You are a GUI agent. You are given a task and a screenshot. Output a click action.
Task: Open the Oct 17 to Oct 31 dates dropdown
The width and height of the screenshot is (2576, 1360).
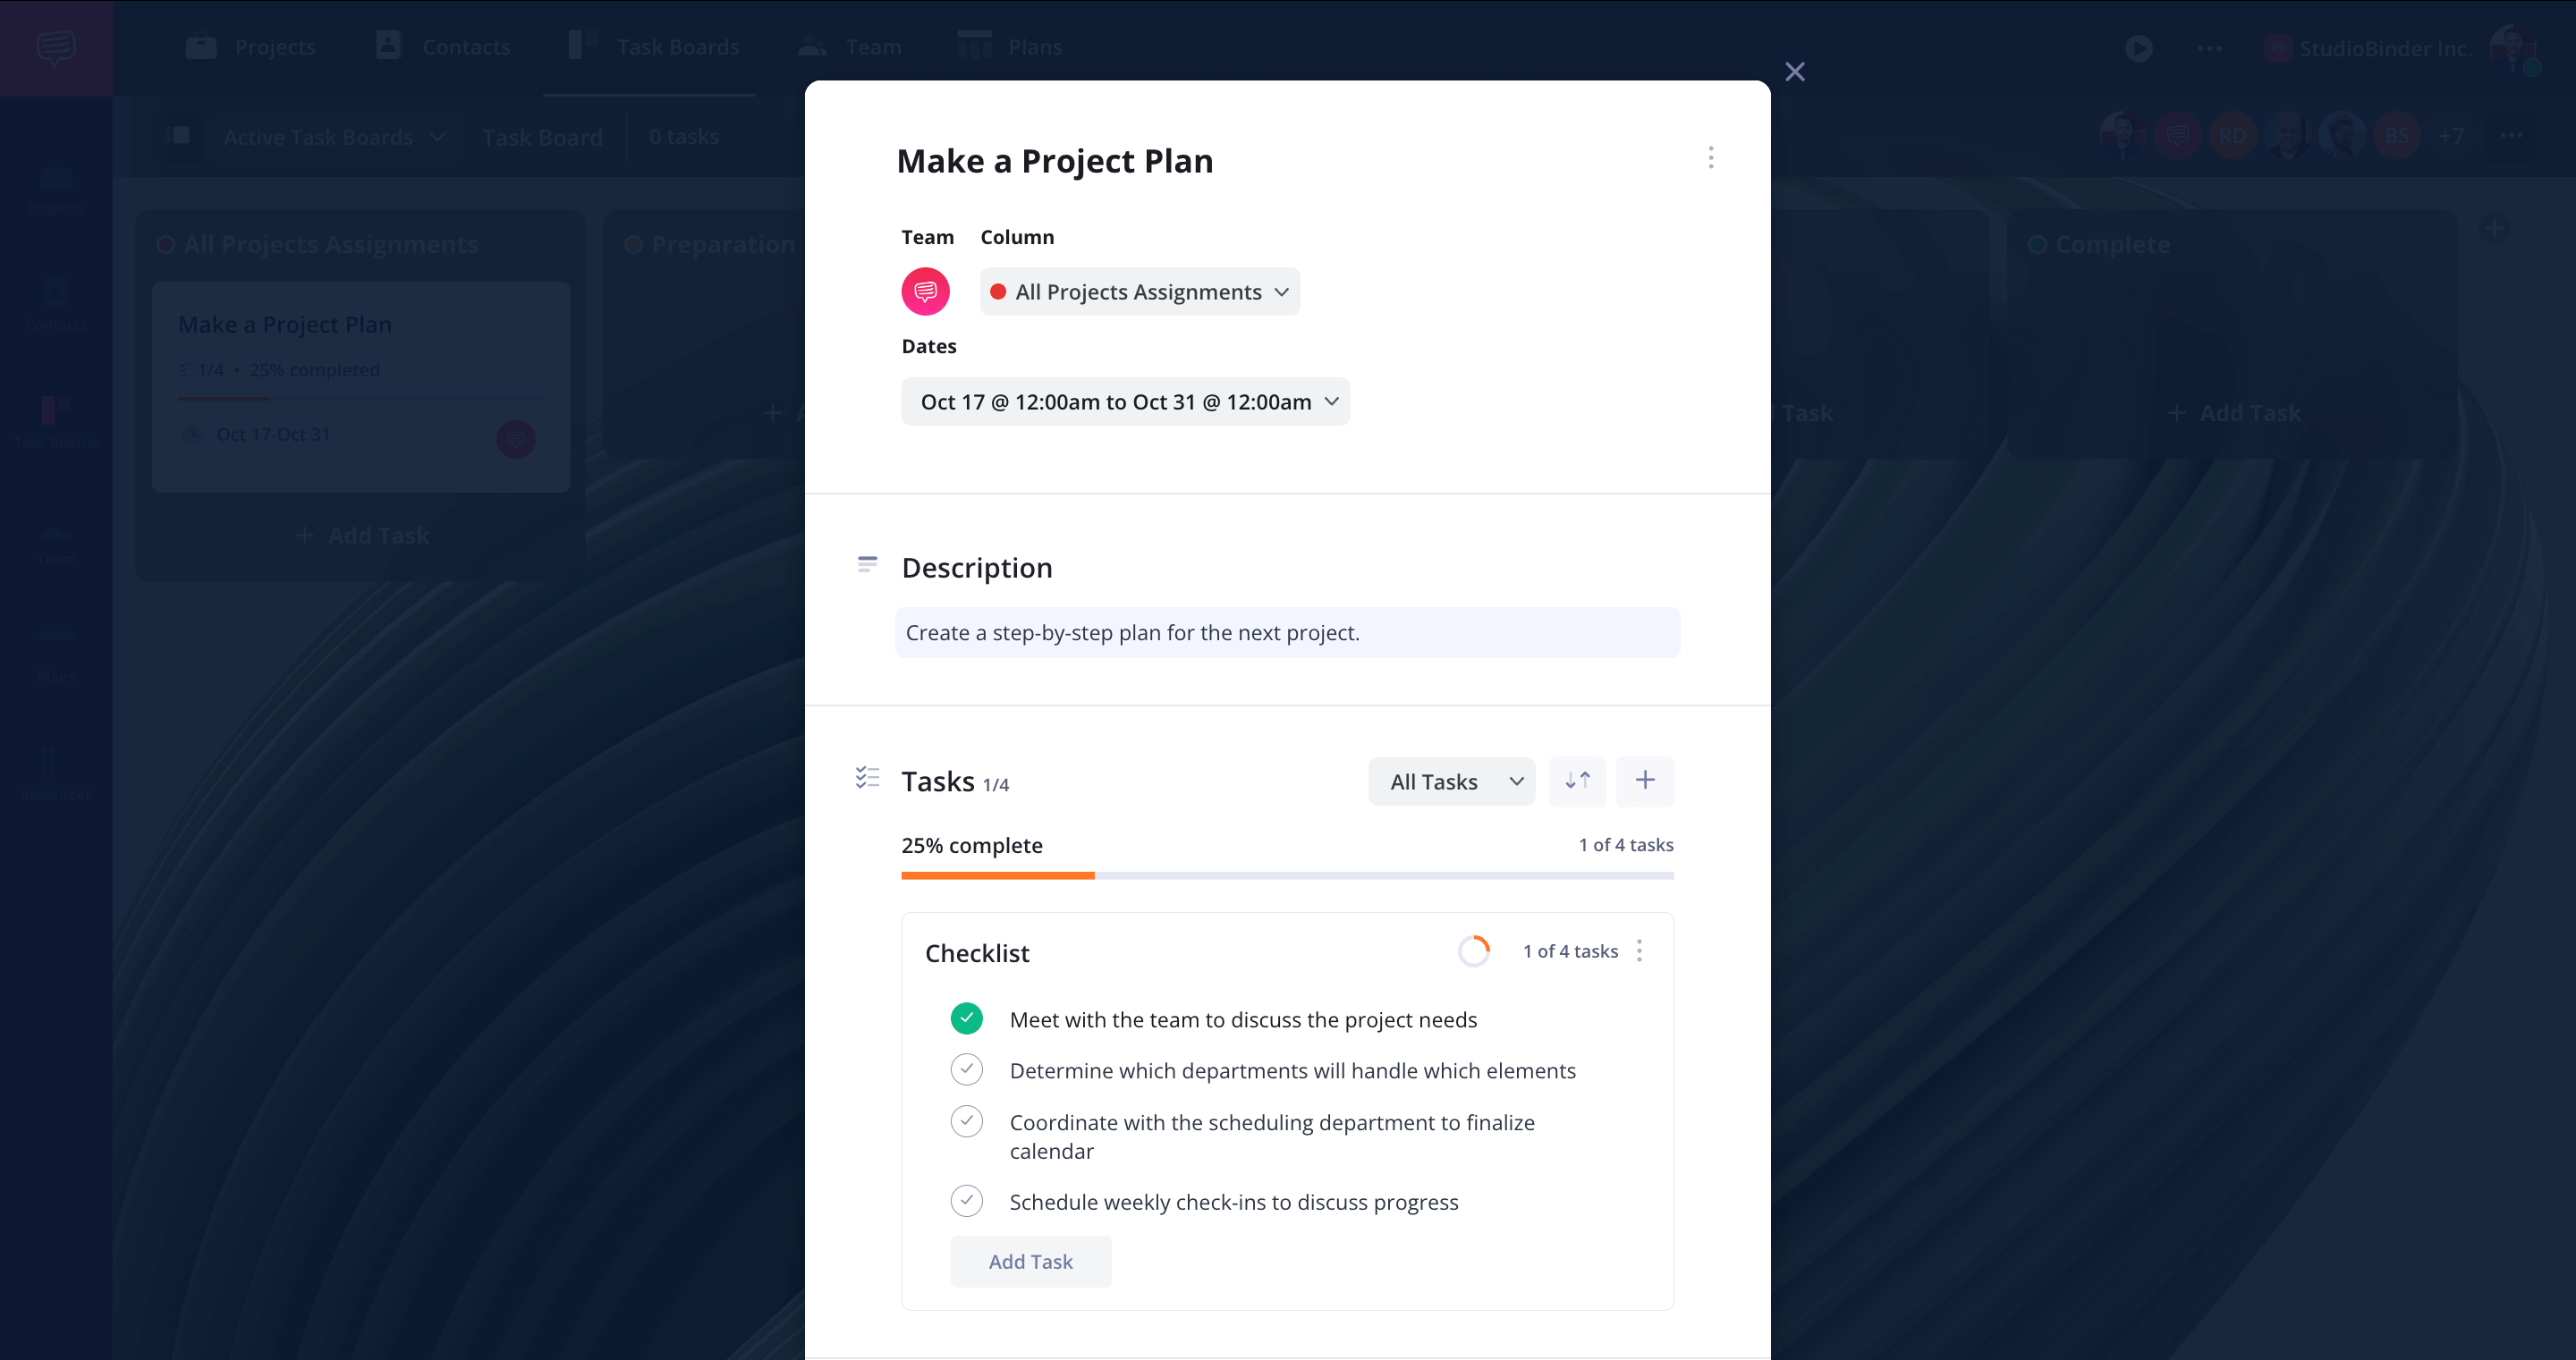(x=1126, y=401)
